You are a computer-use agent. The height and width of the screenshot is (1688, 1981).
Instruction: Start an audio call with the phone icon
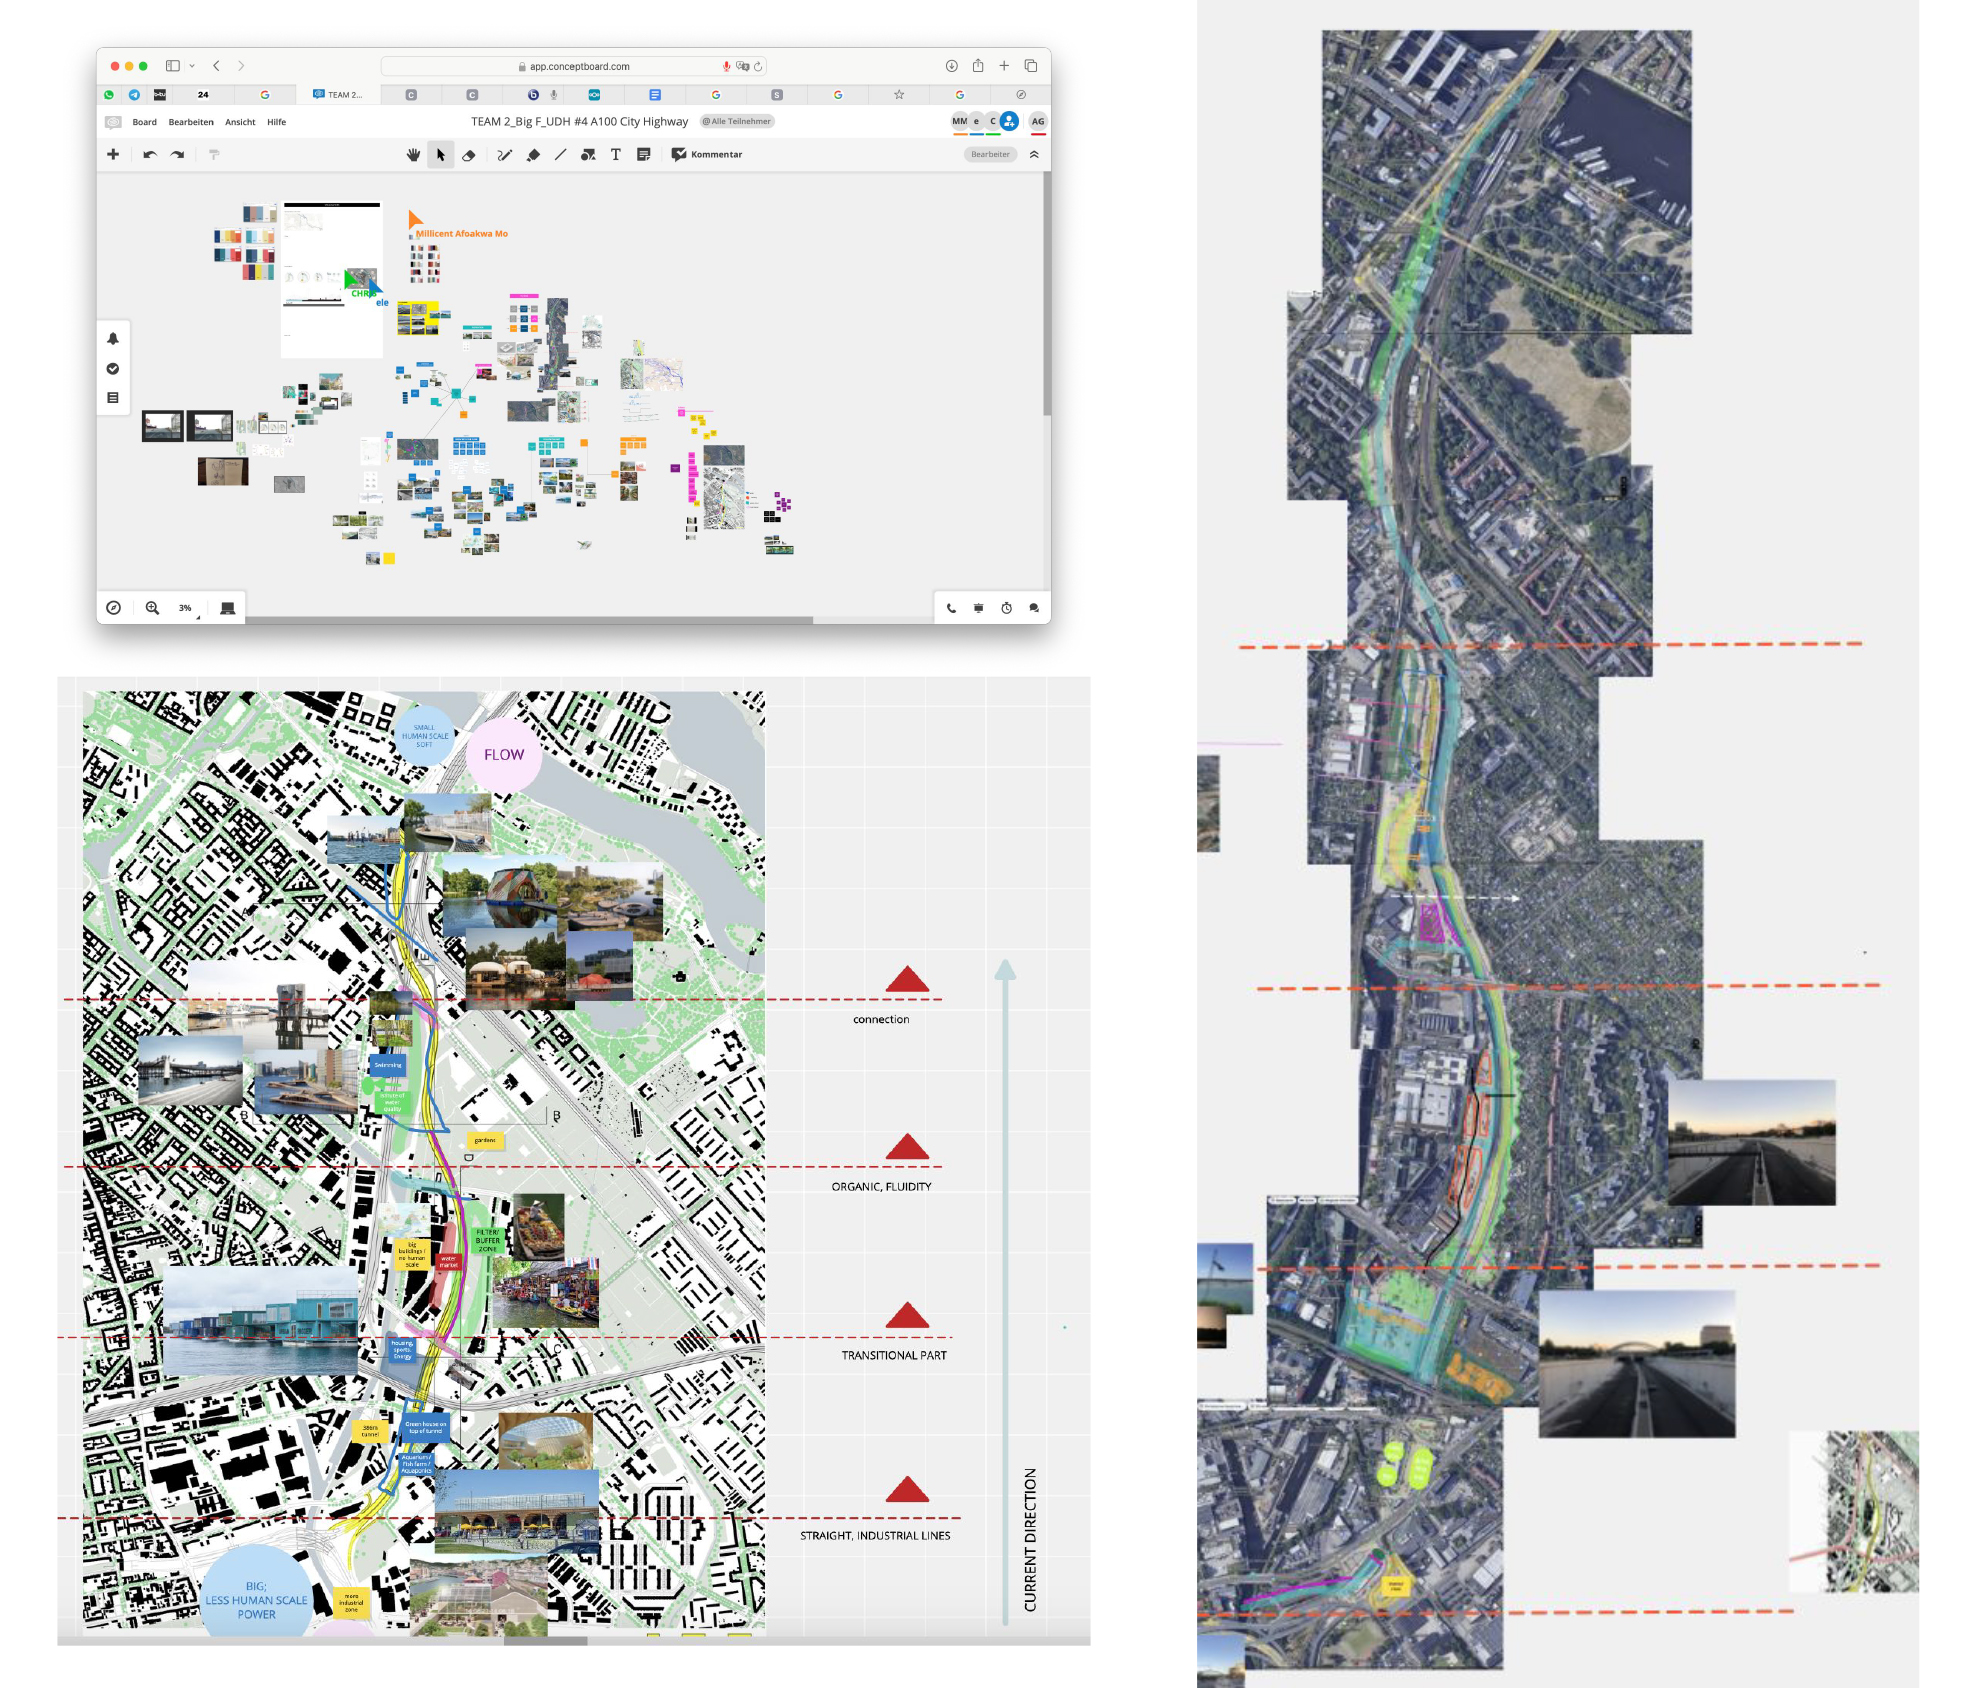tap(951, 608)
